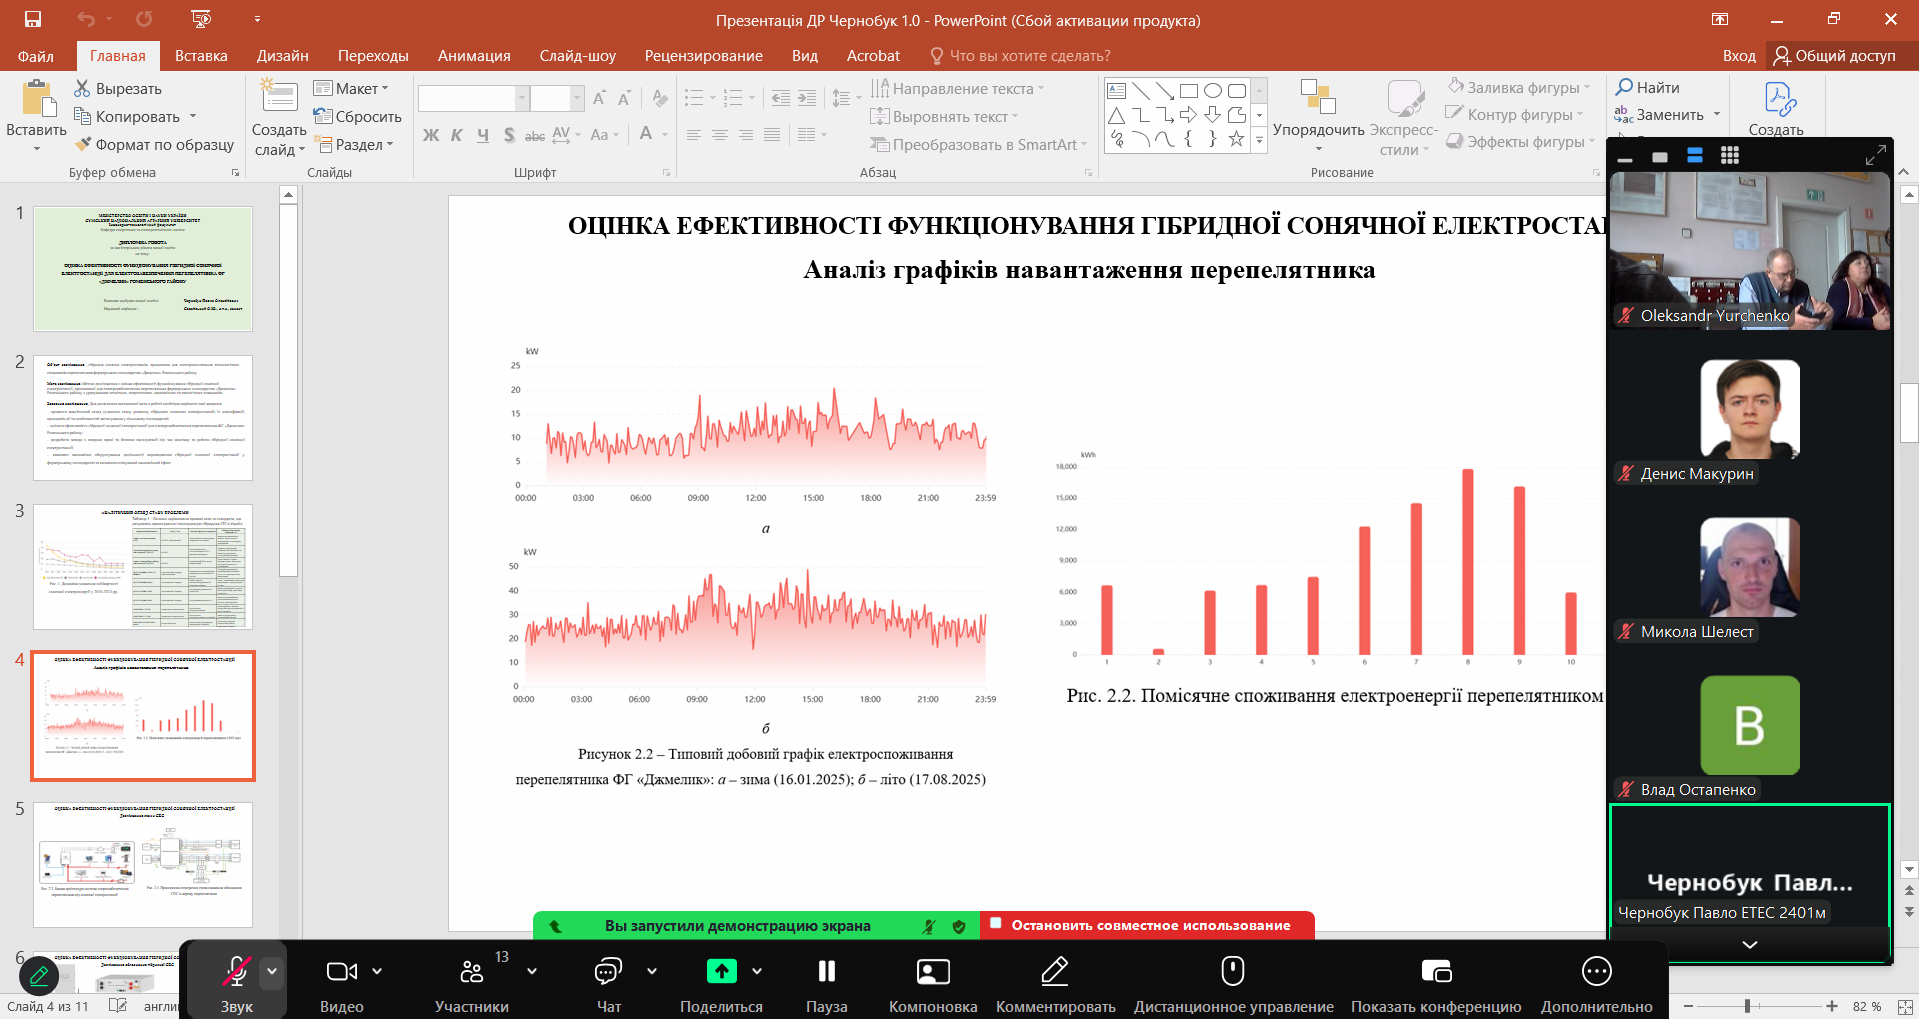Click Show meeting (Показать конференцию) icon
The height and width of the screenshot is (1019, 1919).
(1436, 971)
